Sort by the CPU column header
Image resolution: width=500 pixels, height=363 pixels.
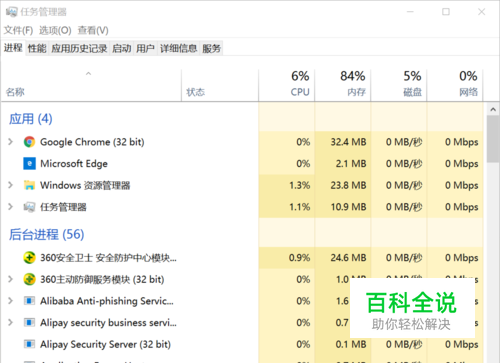coord(287,85)
